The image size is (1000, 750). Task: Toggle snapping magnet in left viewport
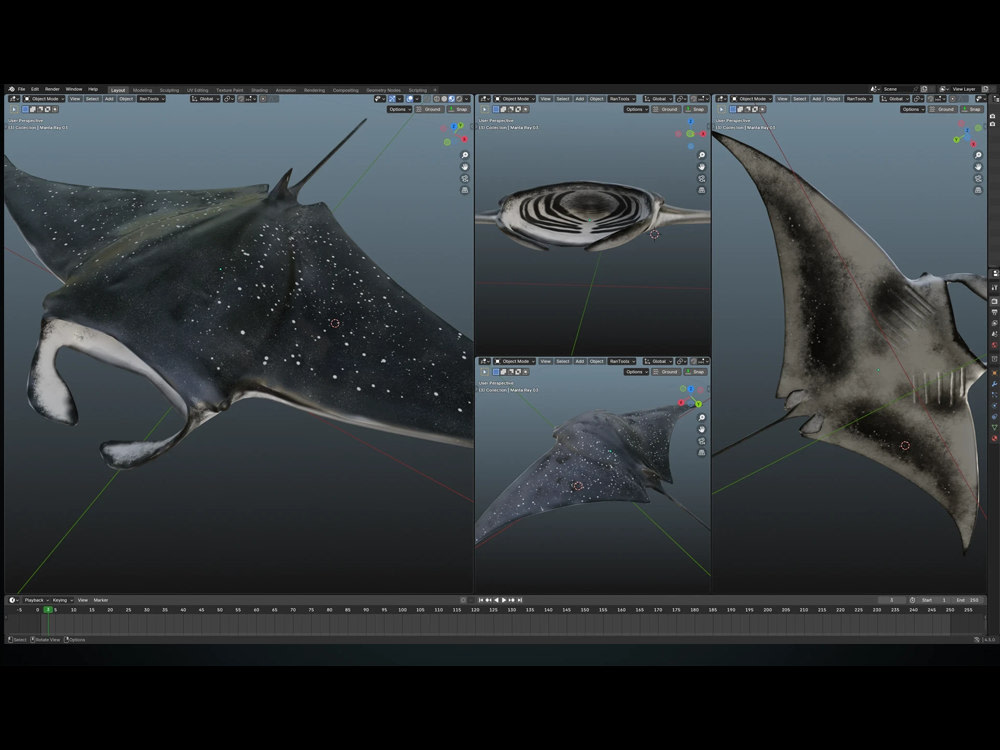click(242, 99)
